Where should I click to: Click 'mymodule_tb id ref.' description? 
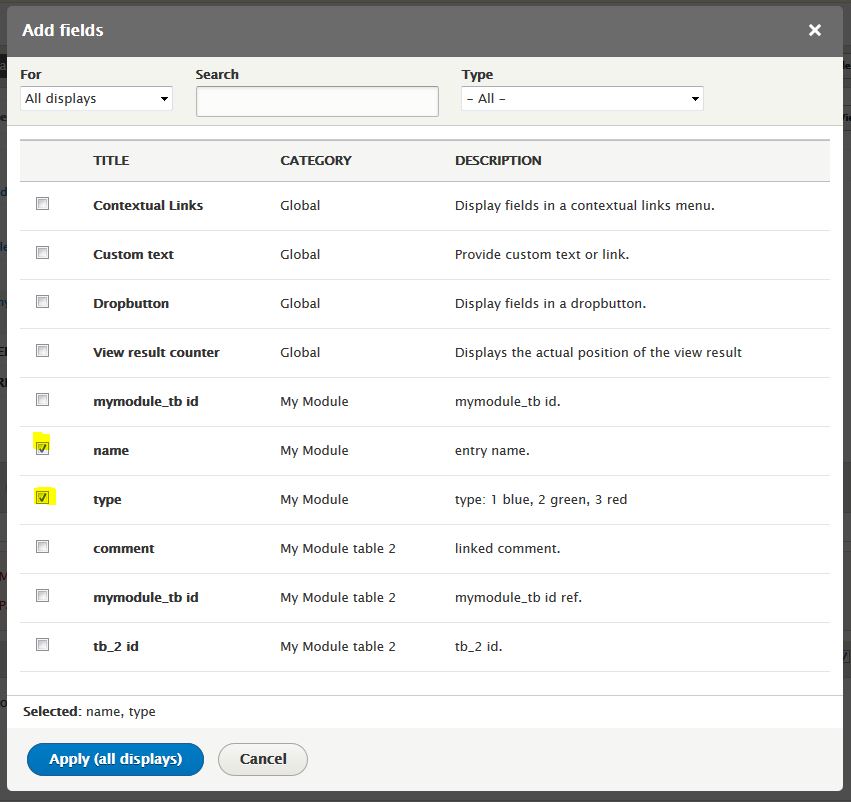coord(518,597)
